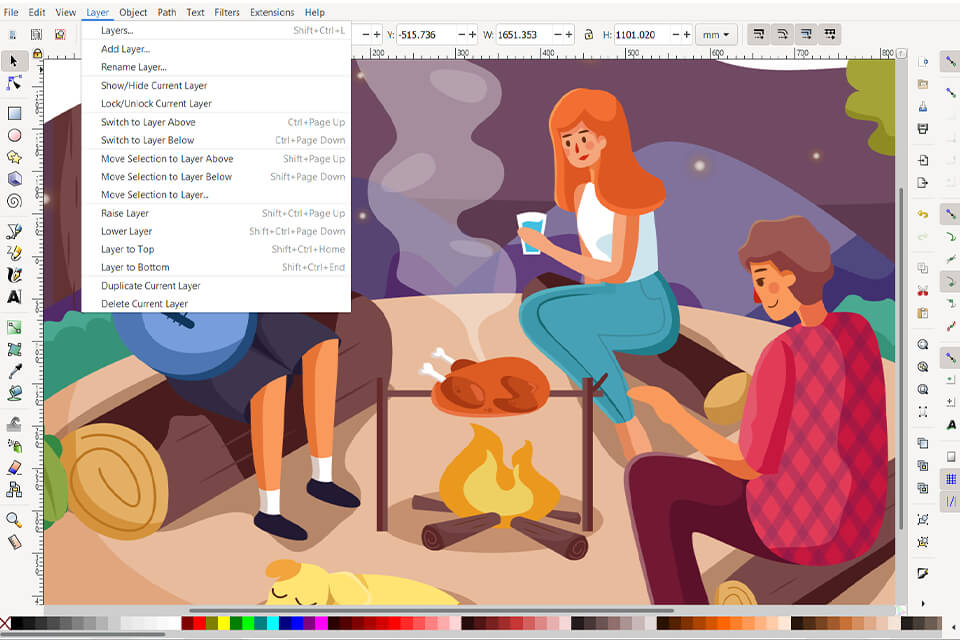Image resolution: width=960 pixels, height=640 pixels.
Task: Increase the W width value with plus
Action: coord(569,35)
